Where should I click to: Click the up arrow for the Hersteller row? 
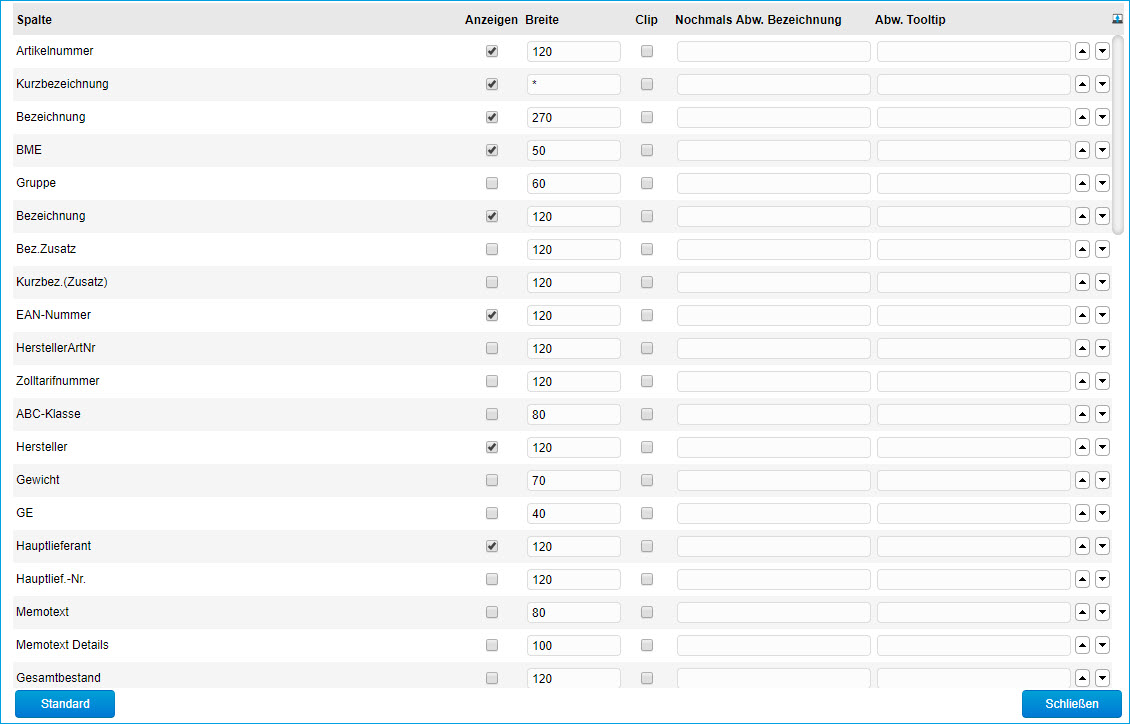click(x=1082, y=447)
